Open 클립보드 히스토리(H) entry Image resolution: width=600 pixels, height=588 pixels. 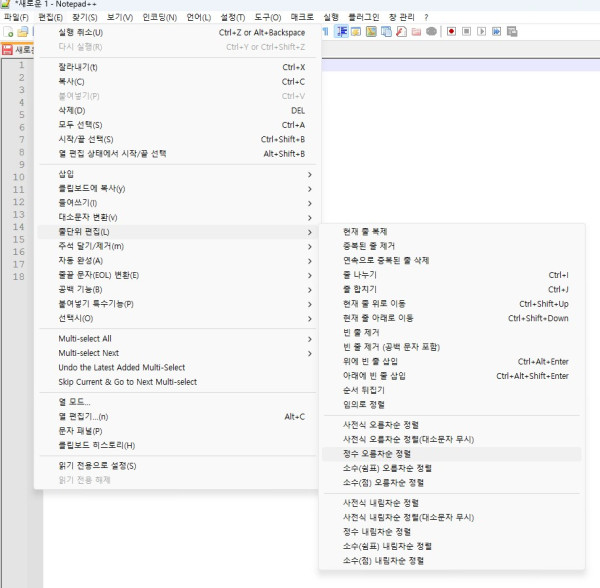(177, 445)
